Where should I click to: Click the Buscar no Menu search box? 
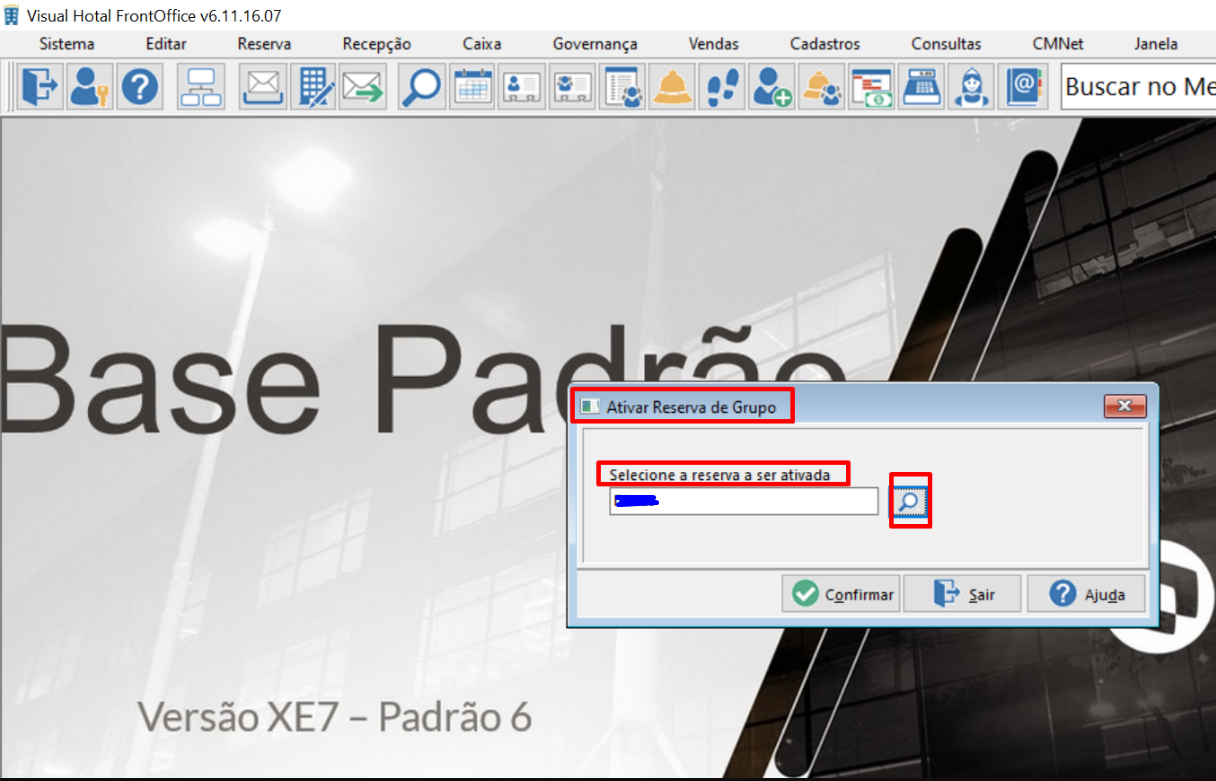pos(1138,87)
